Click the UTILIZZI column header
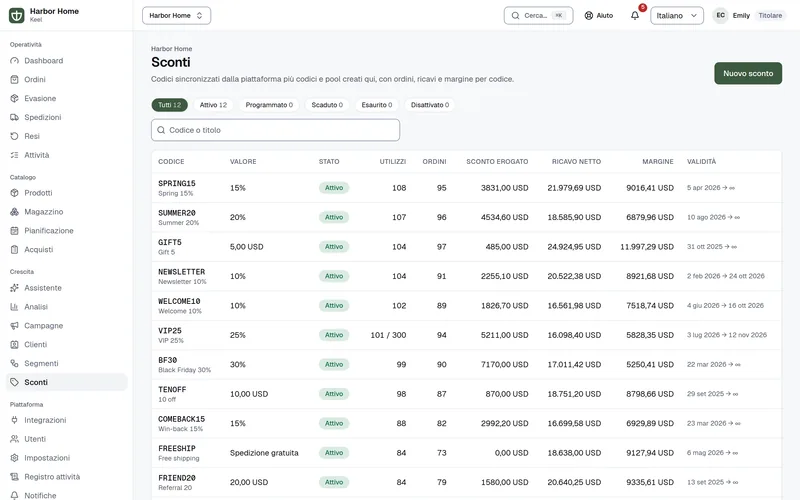 click(393, 162)
